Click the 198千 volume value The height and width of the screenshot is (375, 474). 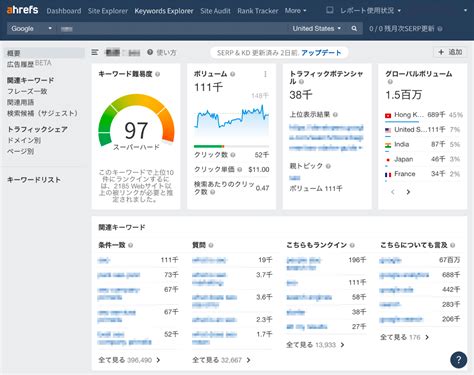(x=357, y=260)
